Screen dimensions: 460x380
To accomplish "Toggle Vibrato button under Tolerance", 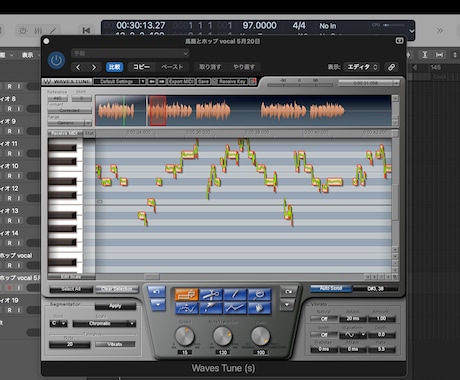I will point(115,344).
